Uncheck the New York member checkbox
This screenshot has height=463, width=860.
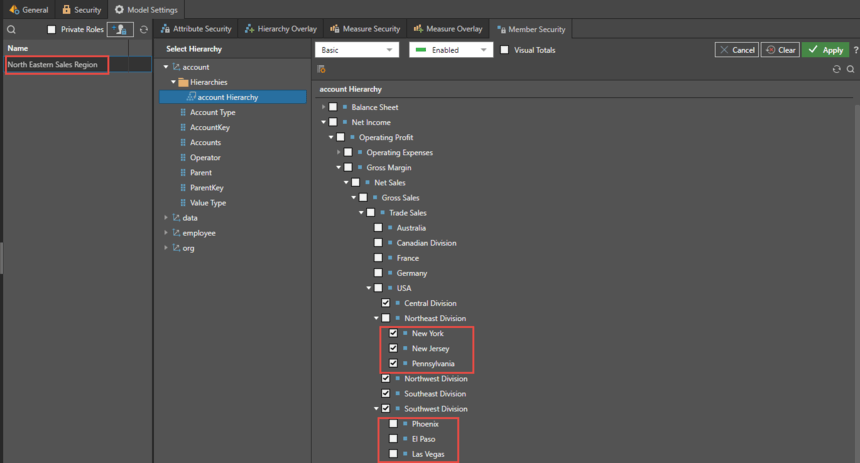pos(393,333)
